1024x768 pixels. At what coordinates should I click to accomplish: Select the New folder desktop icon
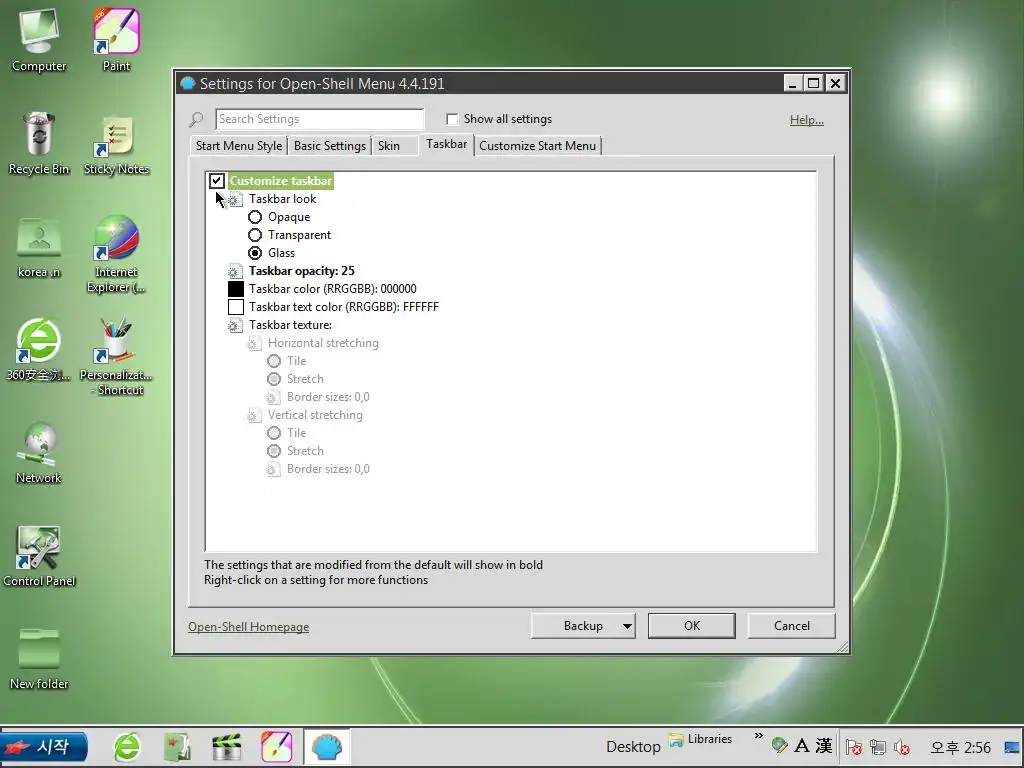click(39, 658)
